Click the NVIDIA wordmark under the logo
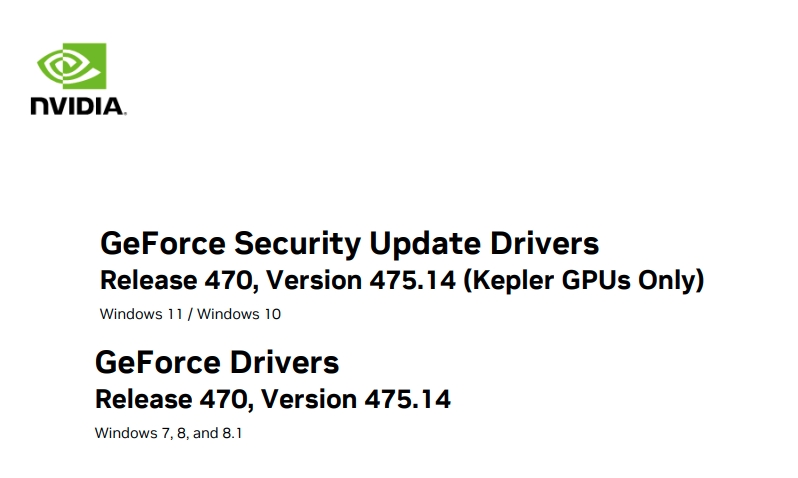Viewport: 798px width, 478px height. [78, 106]
